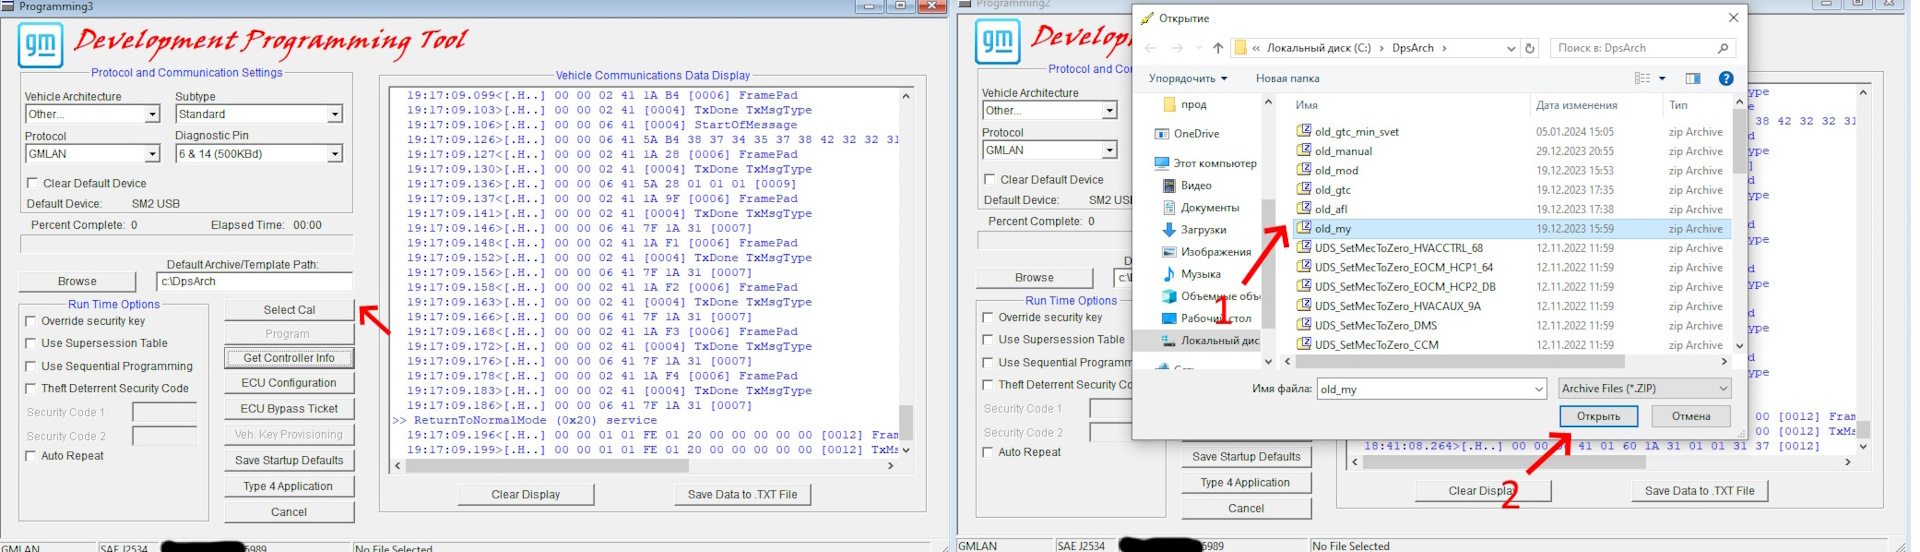Click Открыть to open the selected file
This screenshot has height=552, width=1920.
(1598, 416)
